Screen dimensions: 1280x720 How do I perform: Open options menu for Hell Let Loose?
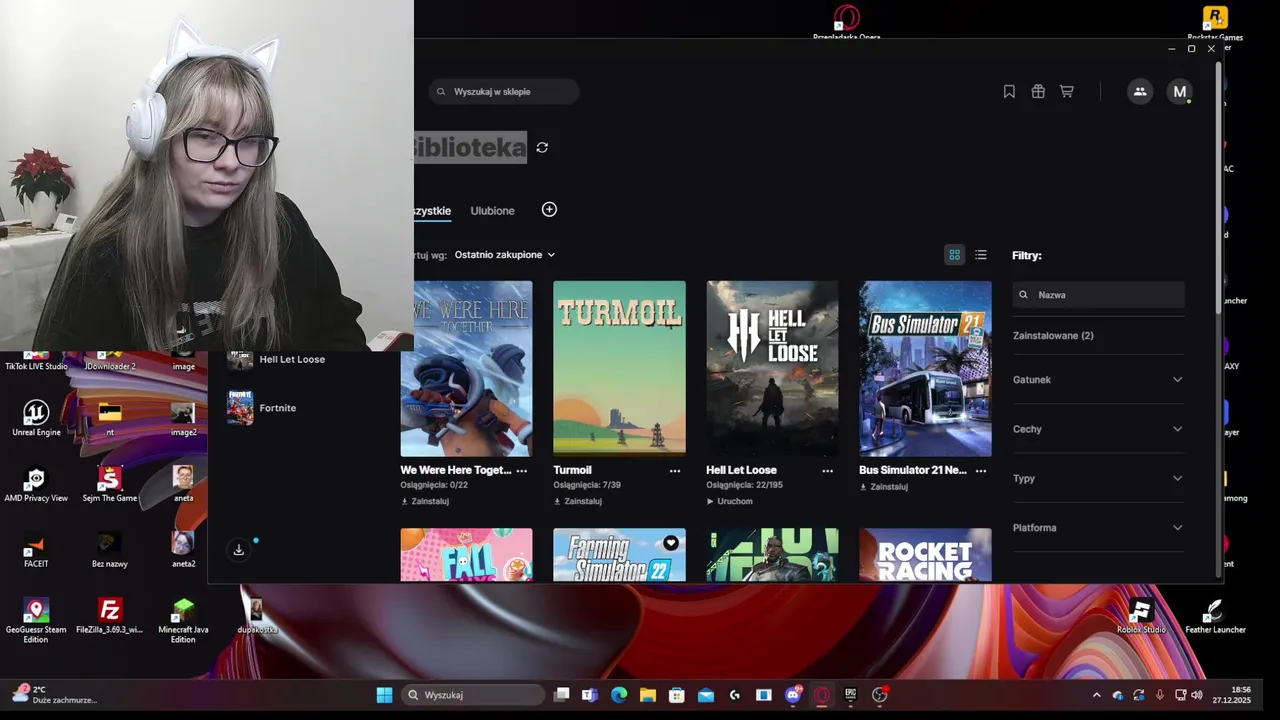[828, 470]
